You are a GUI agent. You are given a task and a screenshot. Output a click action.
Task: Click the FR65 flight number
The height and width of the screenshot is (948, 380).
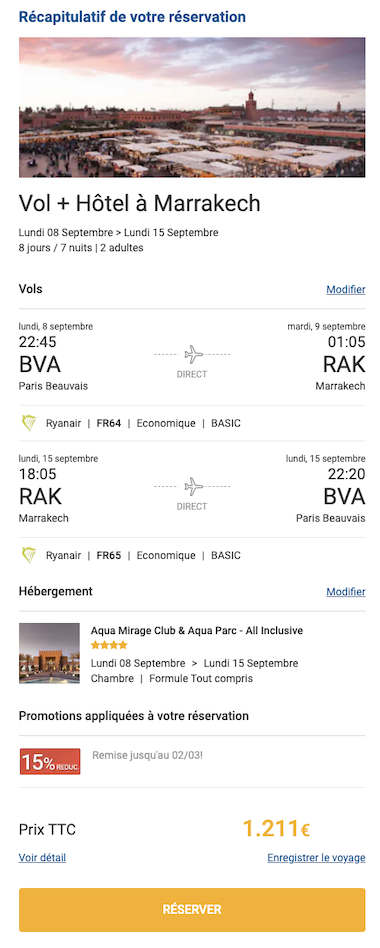pos(109,555)
